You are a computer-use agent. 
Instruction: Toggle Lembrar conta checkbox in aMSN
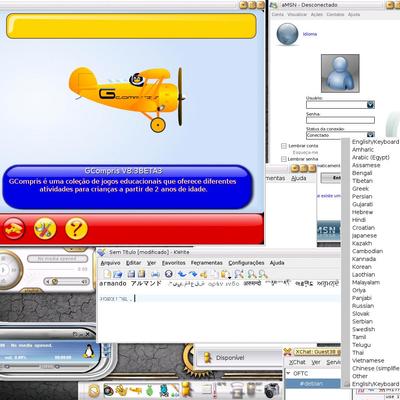[284, 146]
